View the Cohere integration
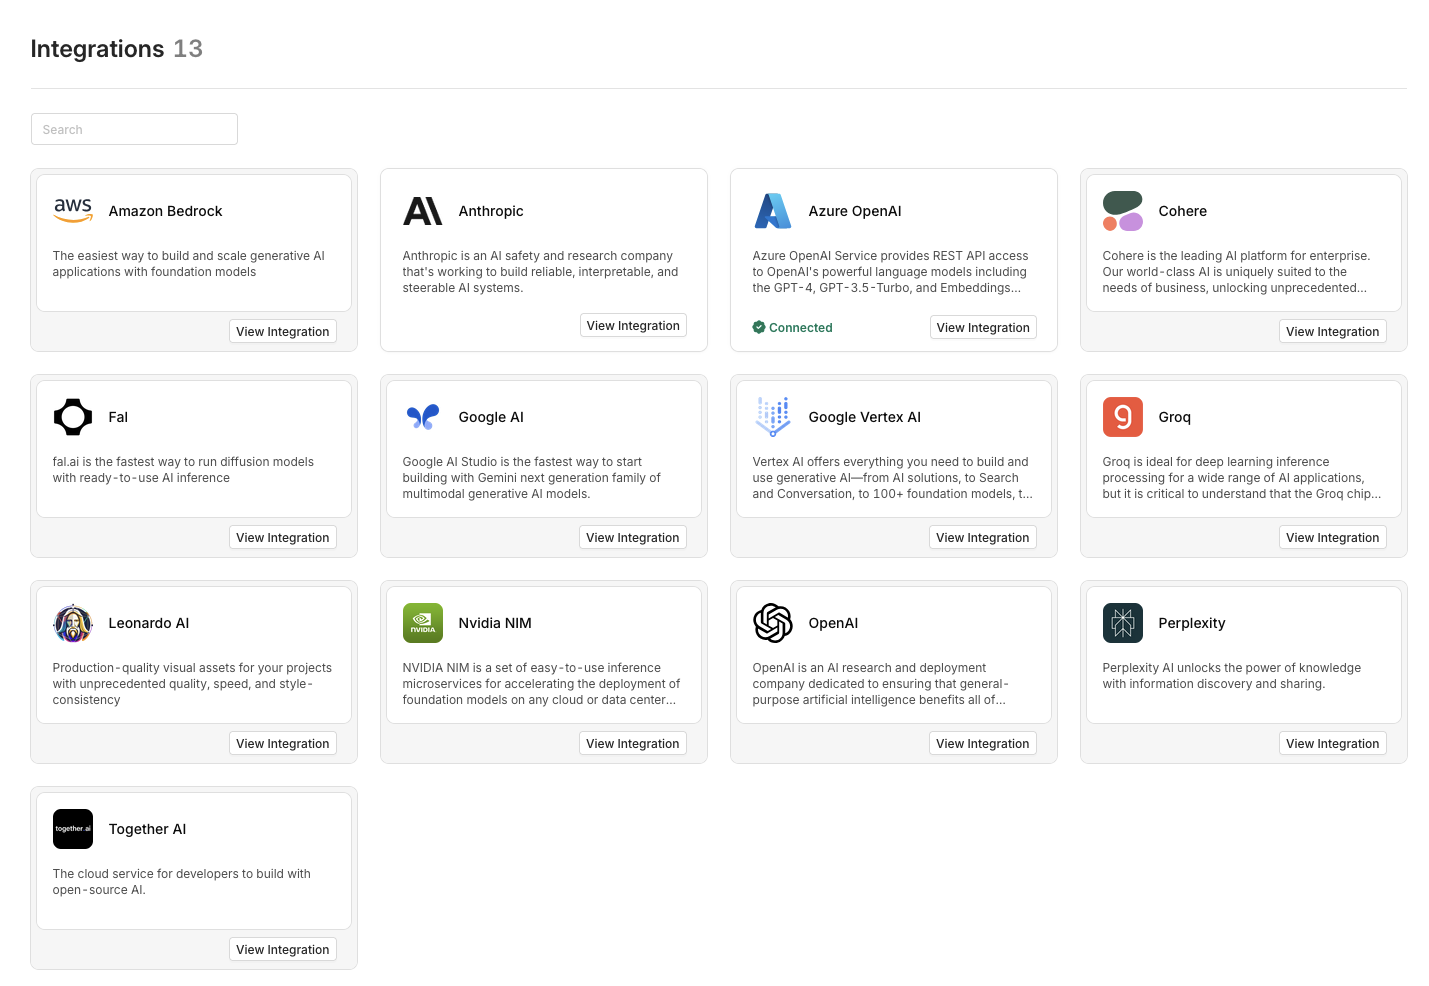 pyautogui.click(x=1333, y=332)
